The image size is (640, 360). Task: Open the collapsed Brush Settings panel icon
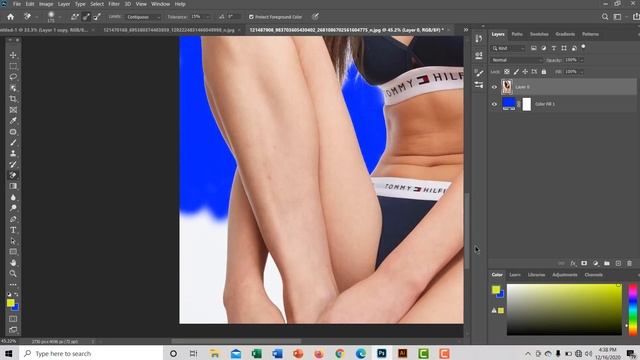(x=479, y=73)
